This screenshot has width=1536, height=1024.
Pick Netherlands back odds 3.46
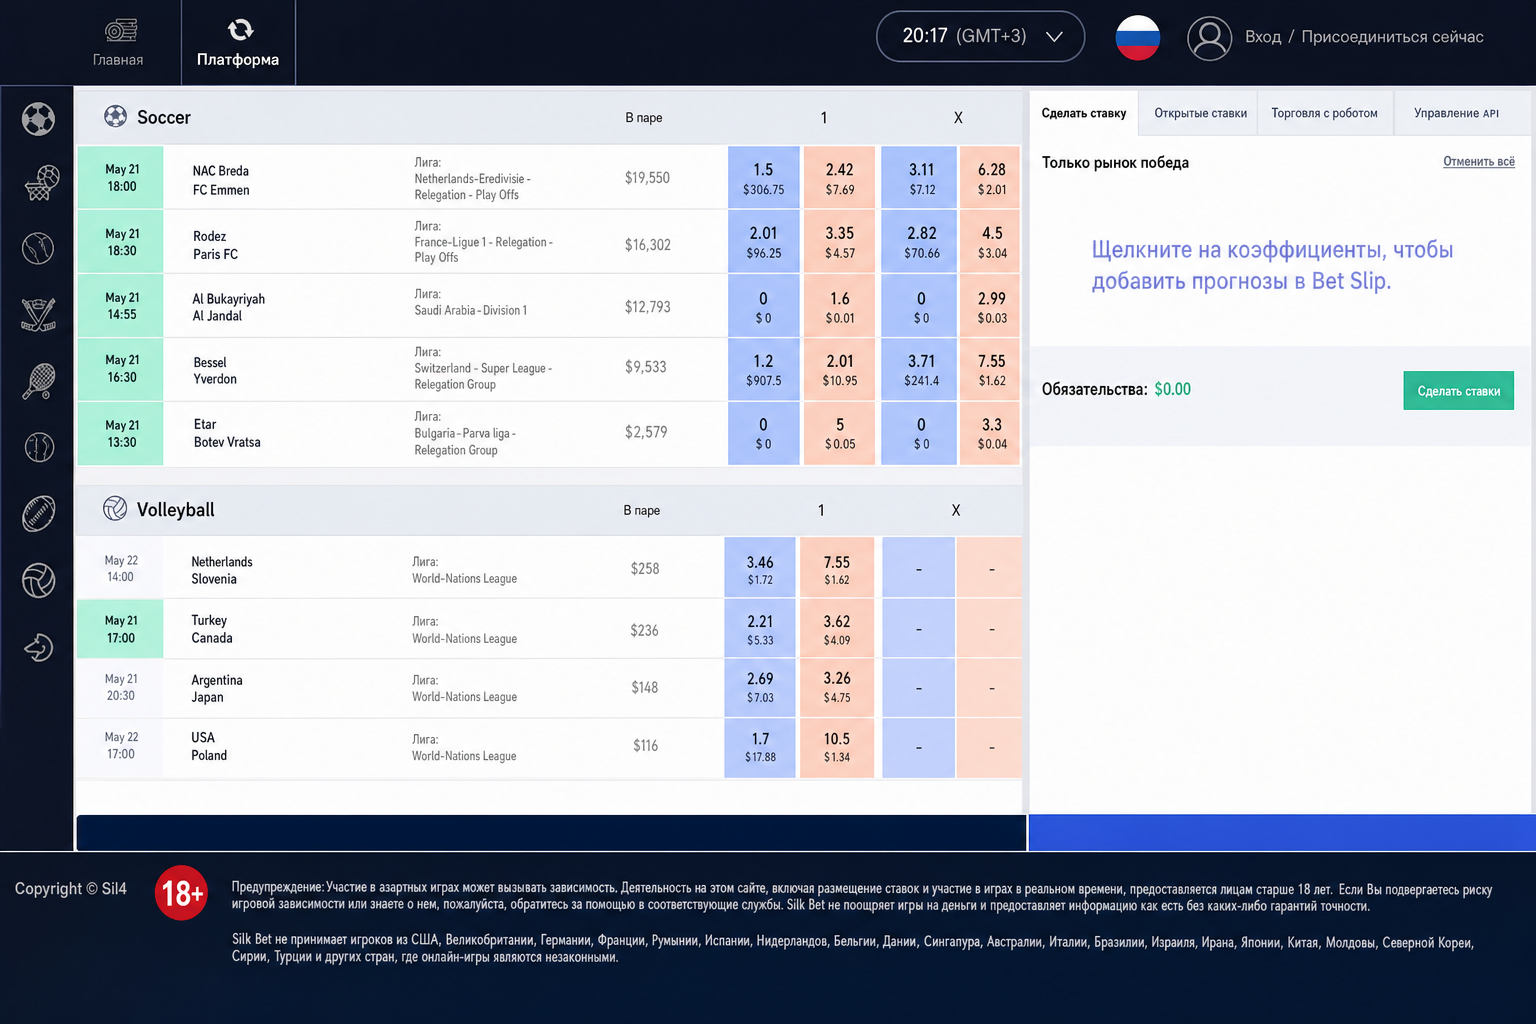point(760,569)
